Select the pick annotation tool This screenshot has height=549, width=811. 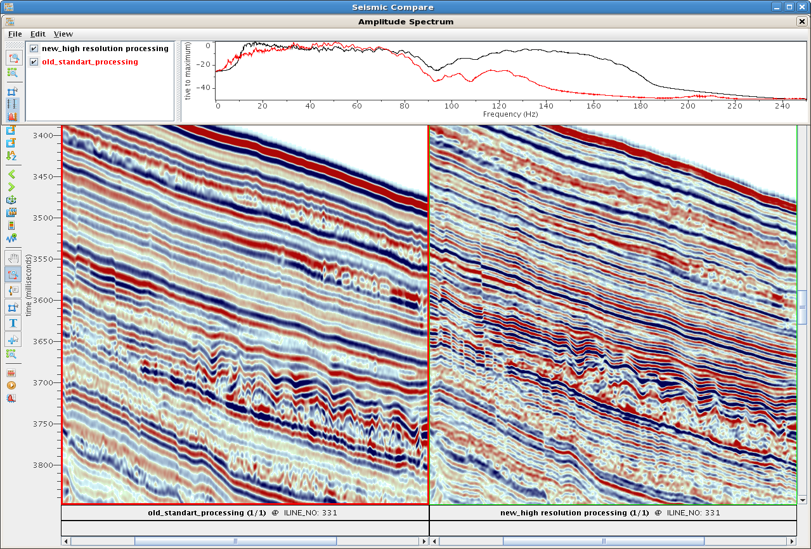(13, 290)
